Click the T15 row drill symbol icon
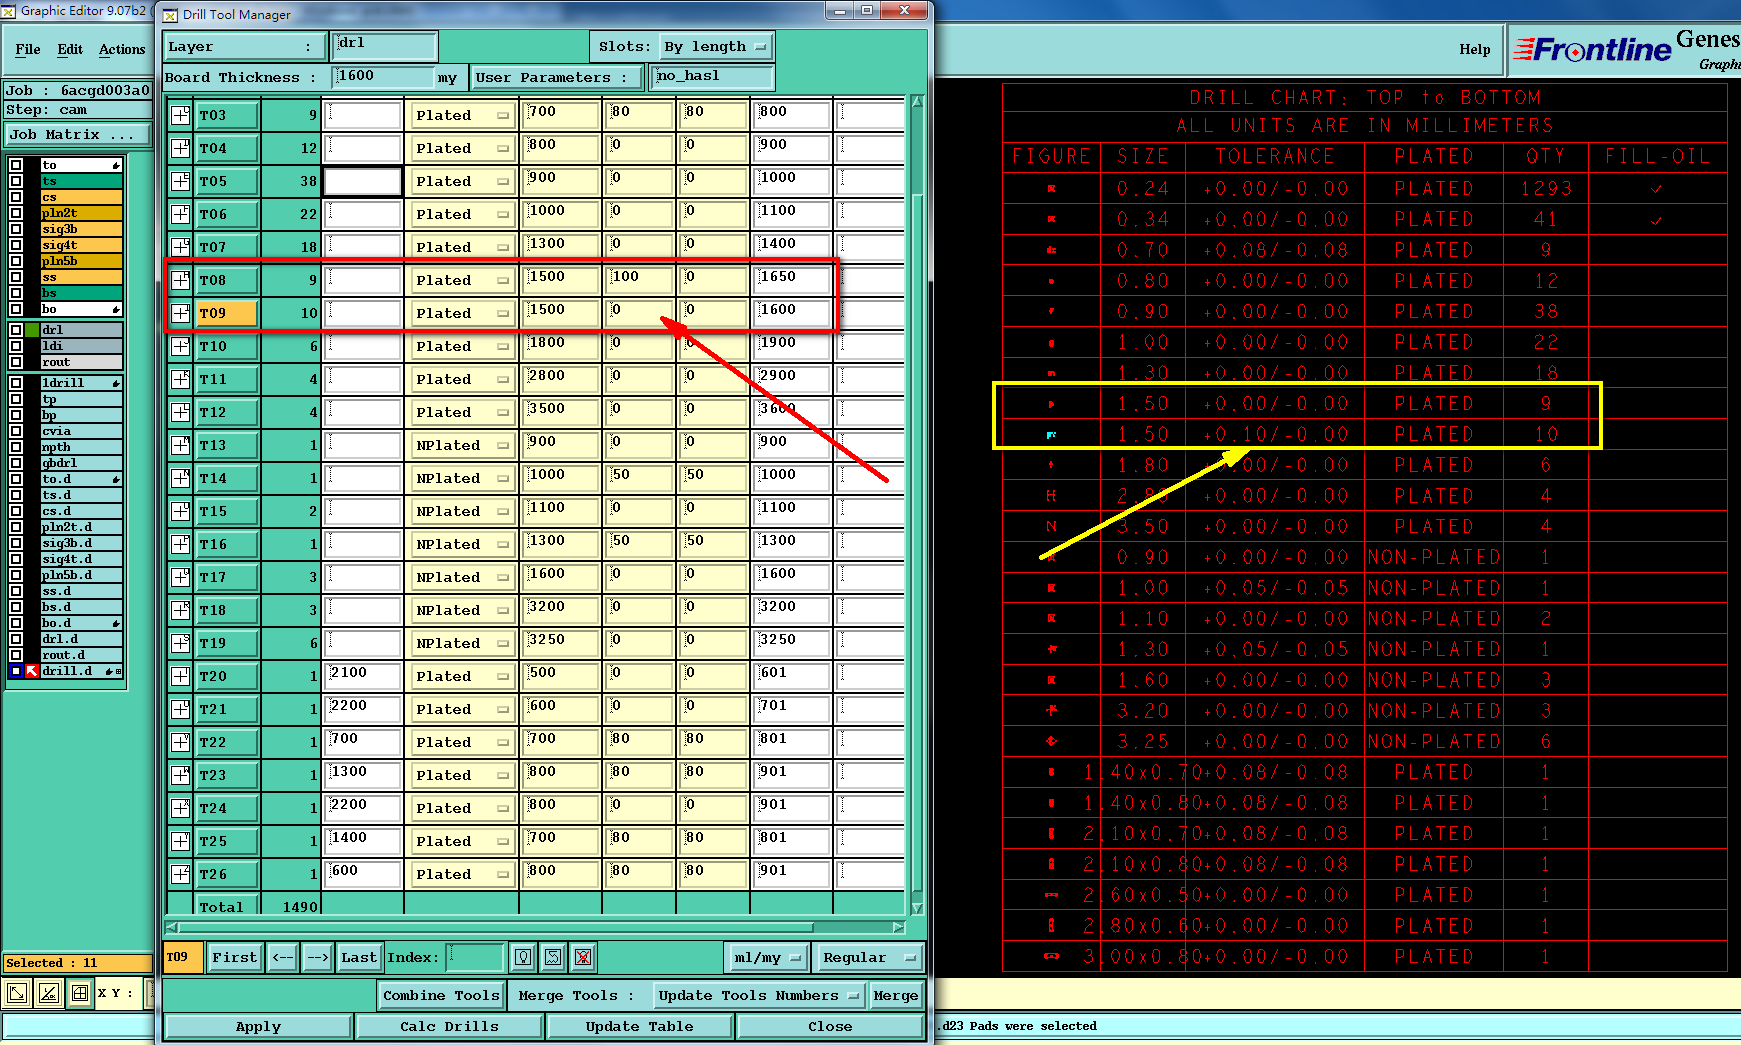Image resolution: width=1741 pixels, height=1045 pixels. (181, 511)
